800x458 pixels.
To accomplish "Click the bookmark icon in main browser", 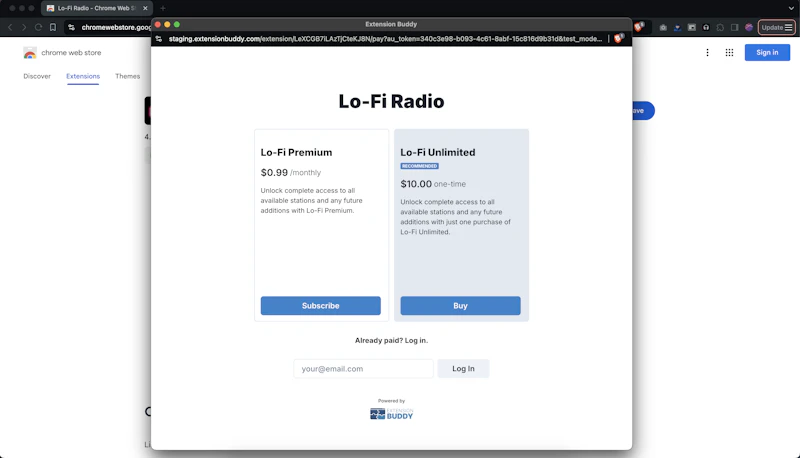I will tap(53, 28).
